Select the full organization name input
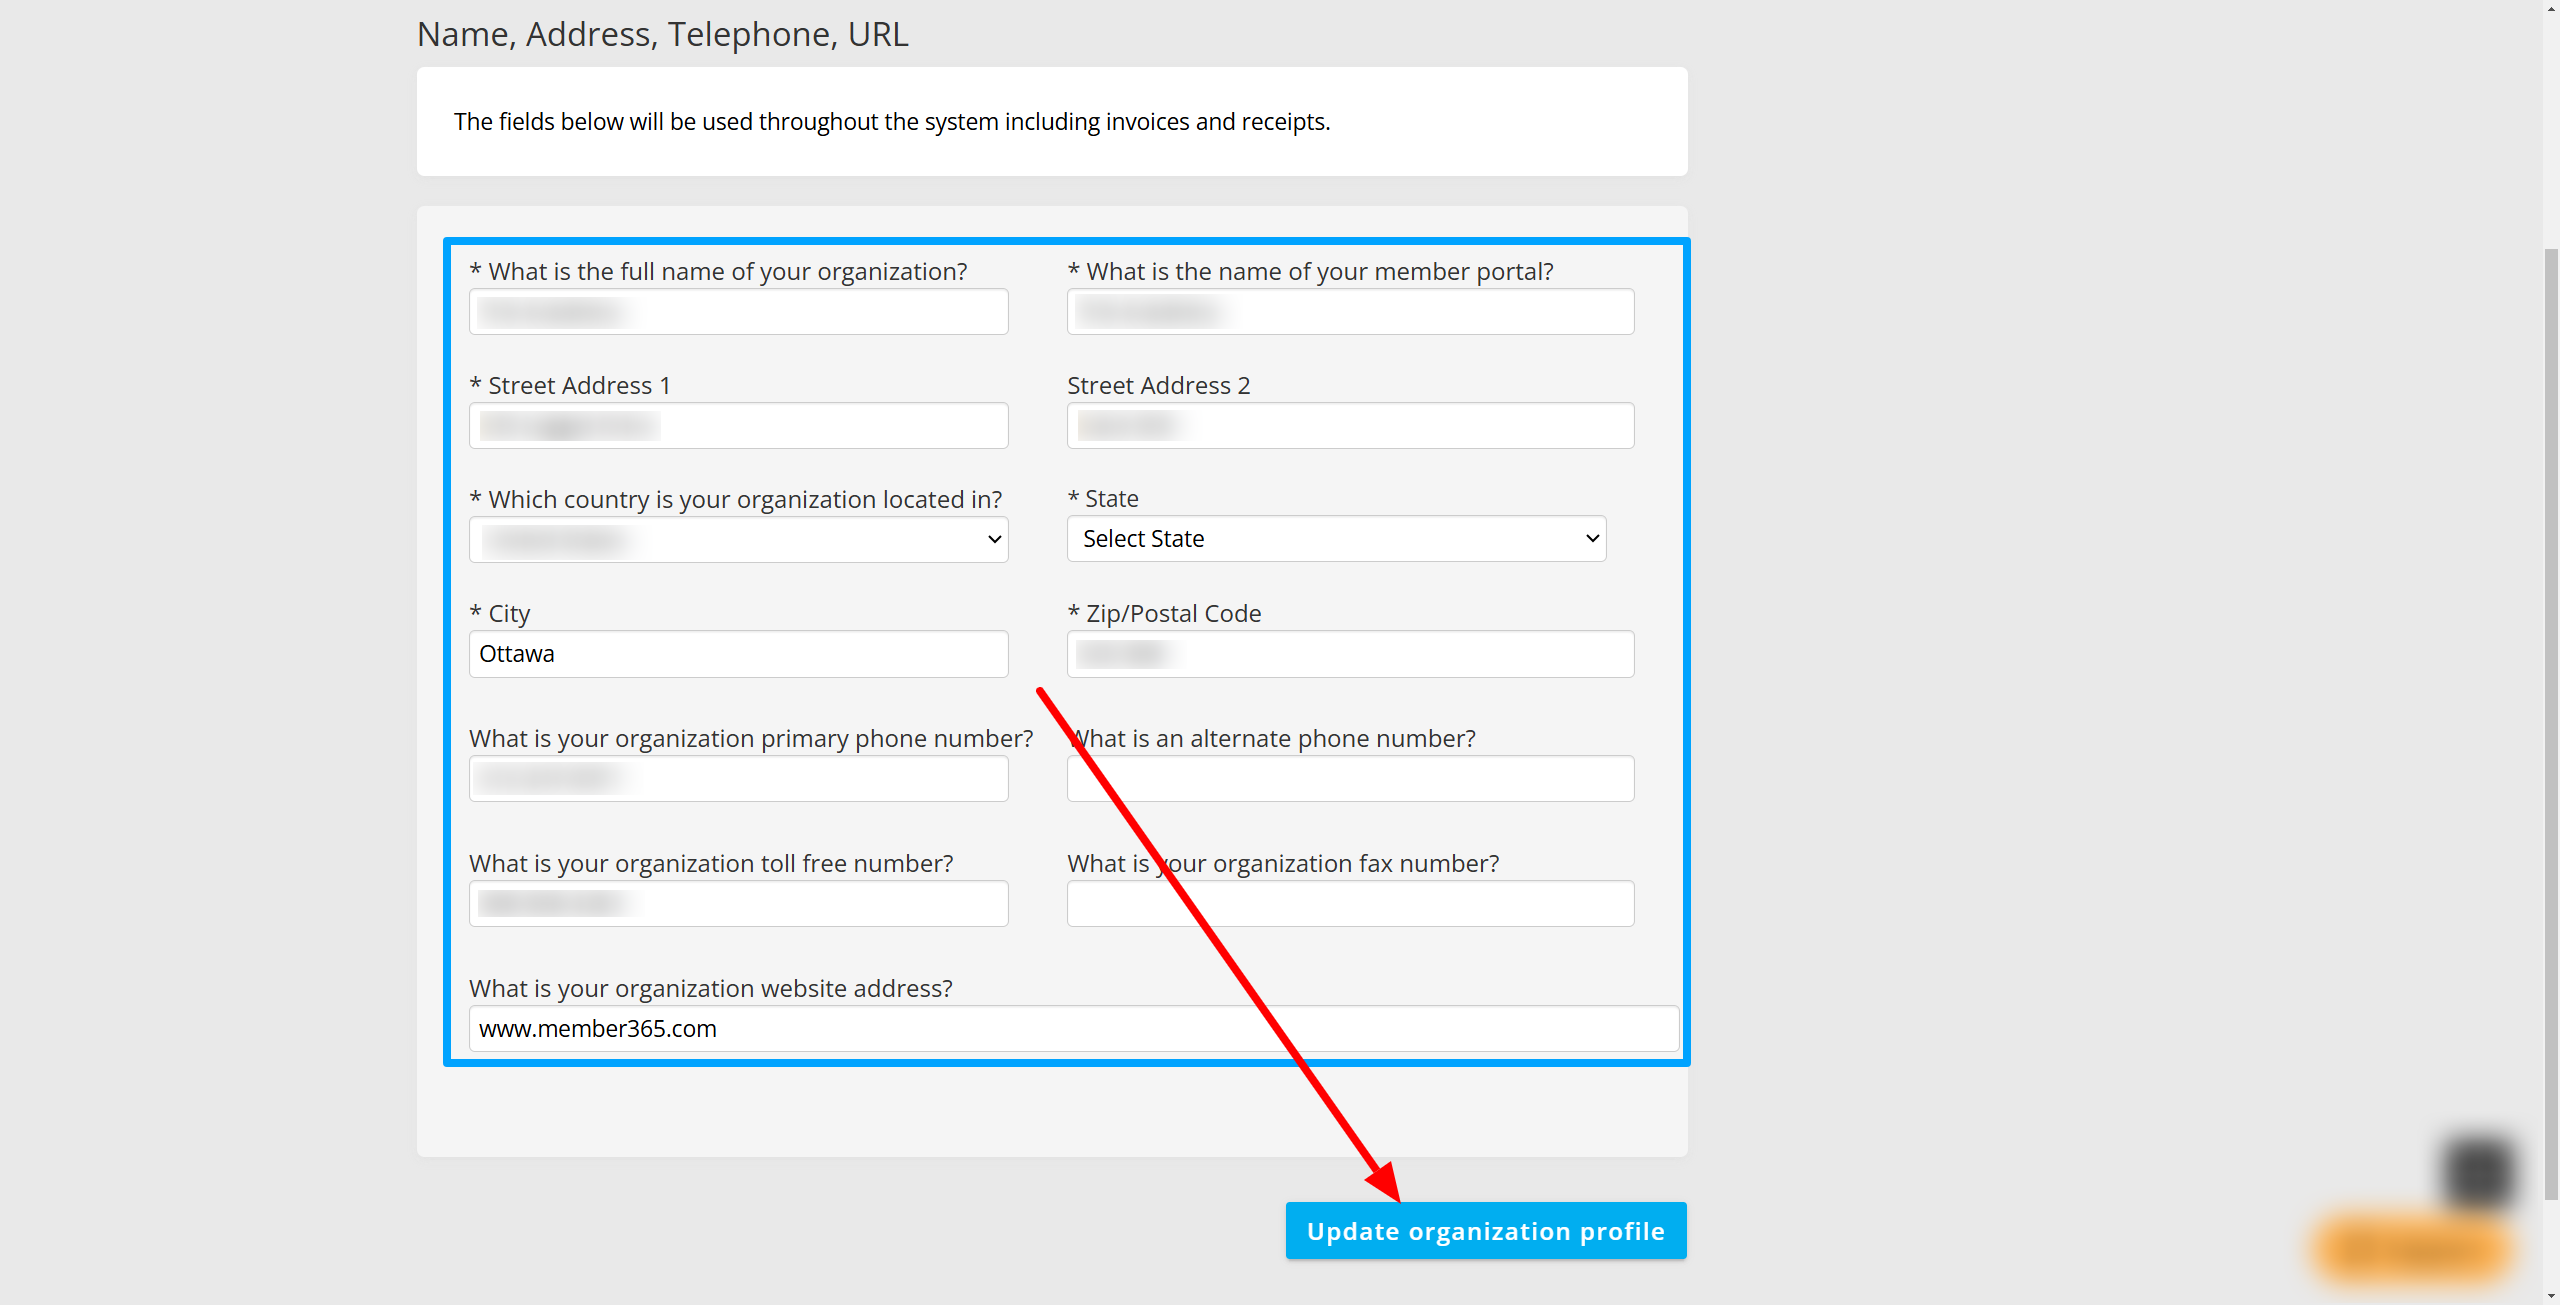 (x=739, y=312)
